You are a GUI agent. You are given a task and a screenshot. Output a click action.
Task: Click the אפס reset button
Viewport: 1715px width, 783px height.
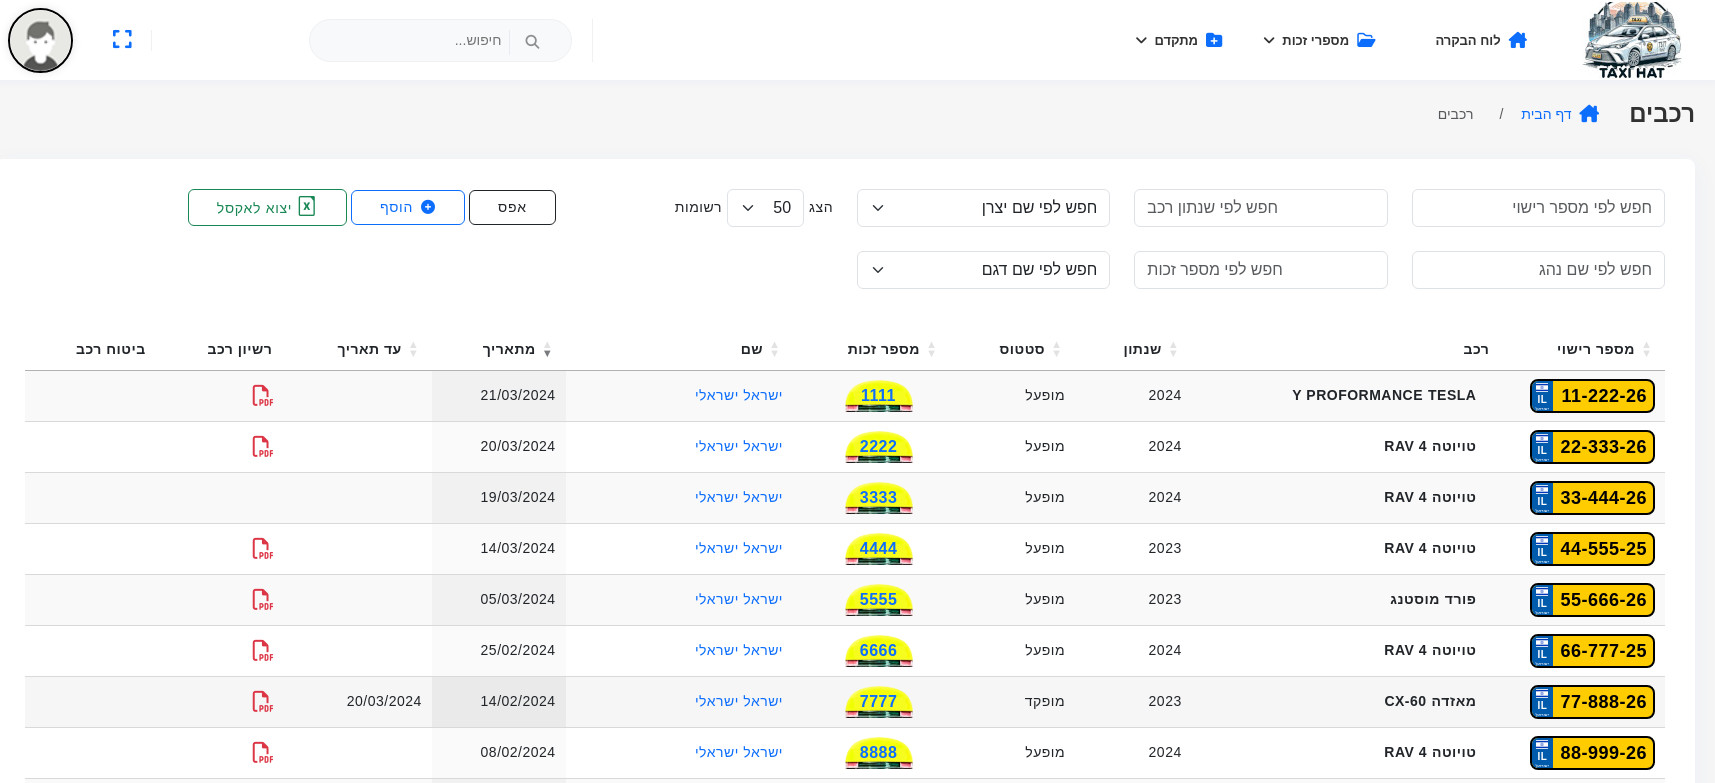pos(512,208)
